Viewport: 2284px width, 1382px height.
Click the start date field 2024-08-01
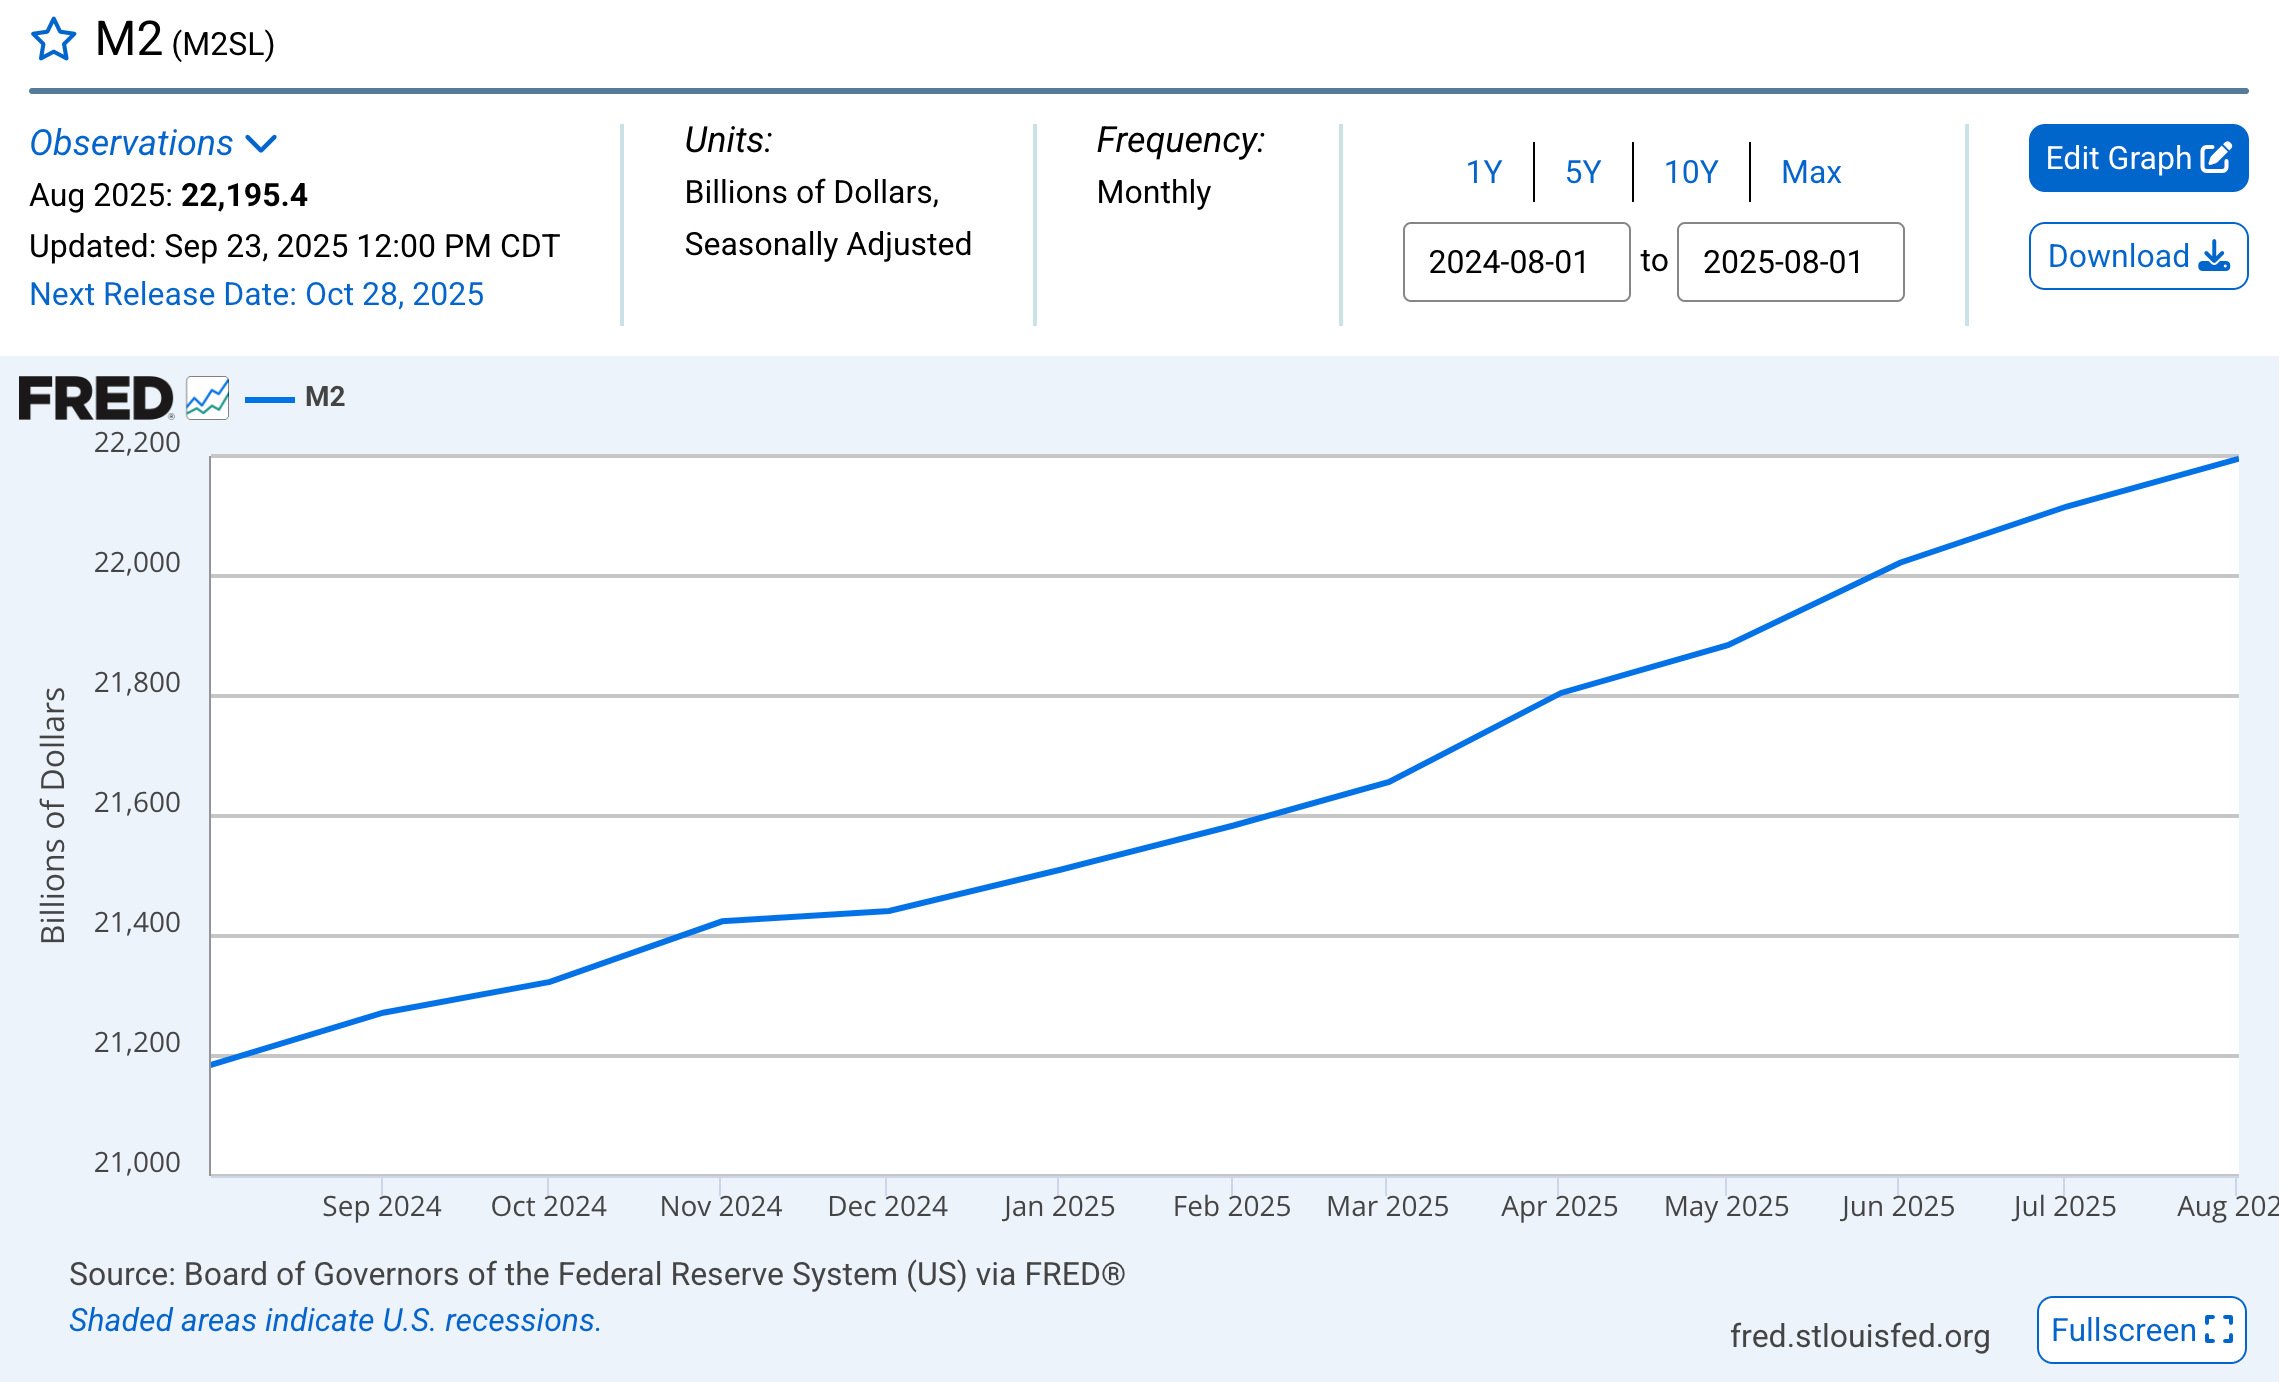pyautogui.click(x=1516, y=262)
